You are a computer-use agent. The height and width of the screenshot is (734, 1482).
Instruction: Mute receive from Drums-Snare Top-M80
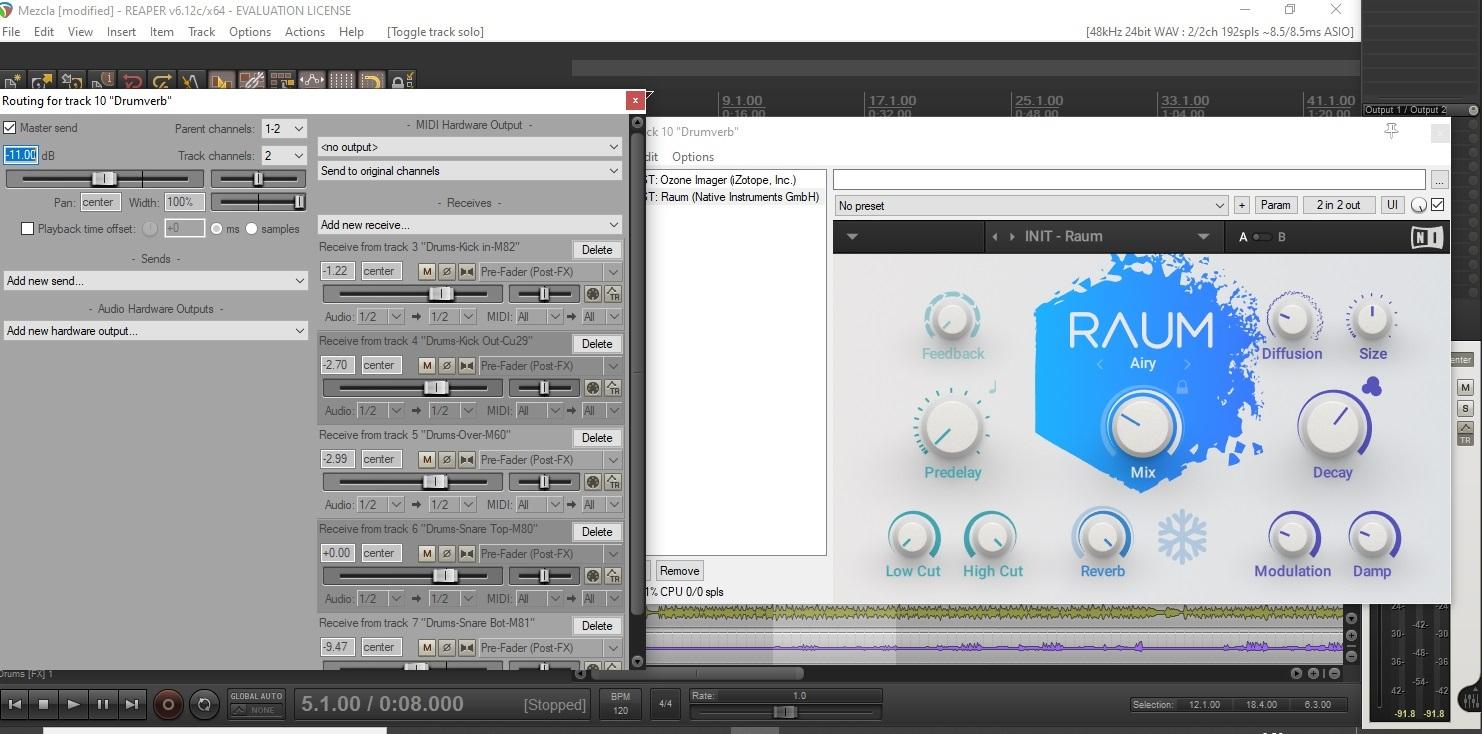click(427, 553)
